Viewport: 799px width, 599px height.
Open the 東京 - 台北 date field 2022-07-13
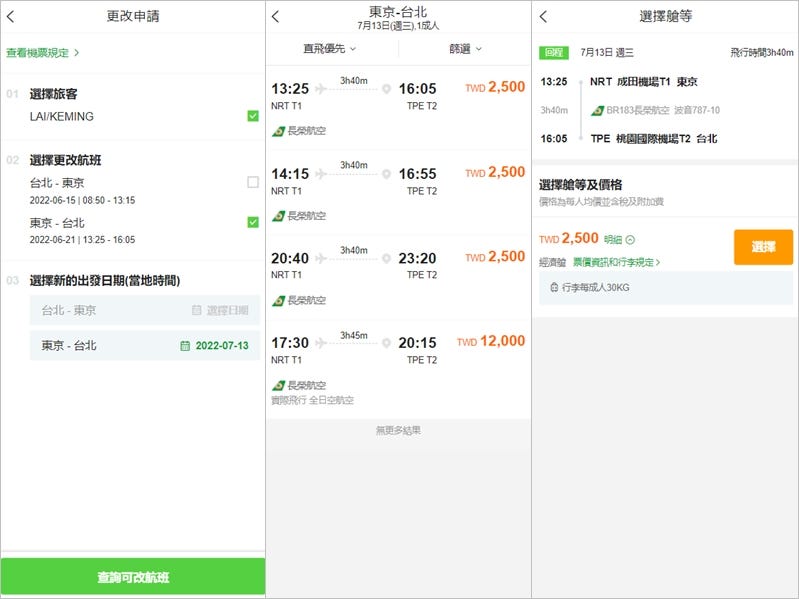pos(145,345)
